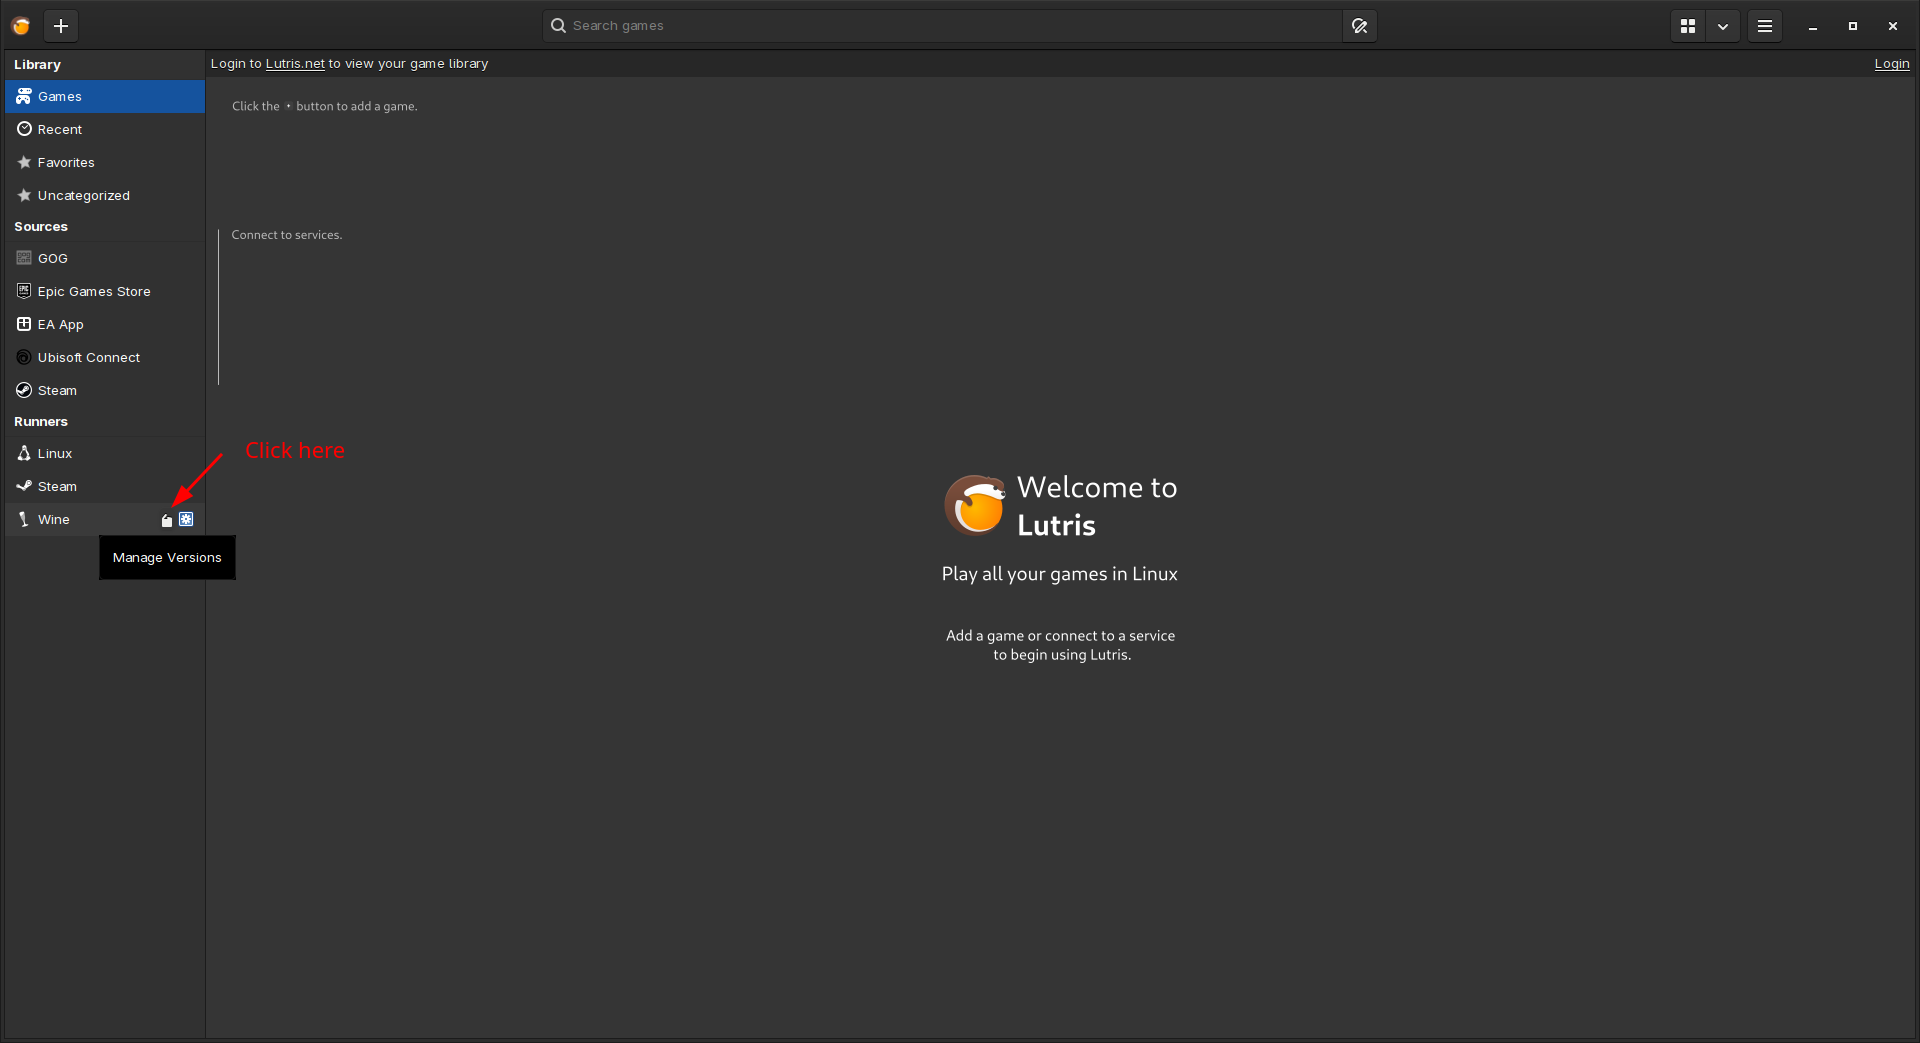Open the Epic Games Store source
Screen dimensions: 1920x1043
(93, 291)
